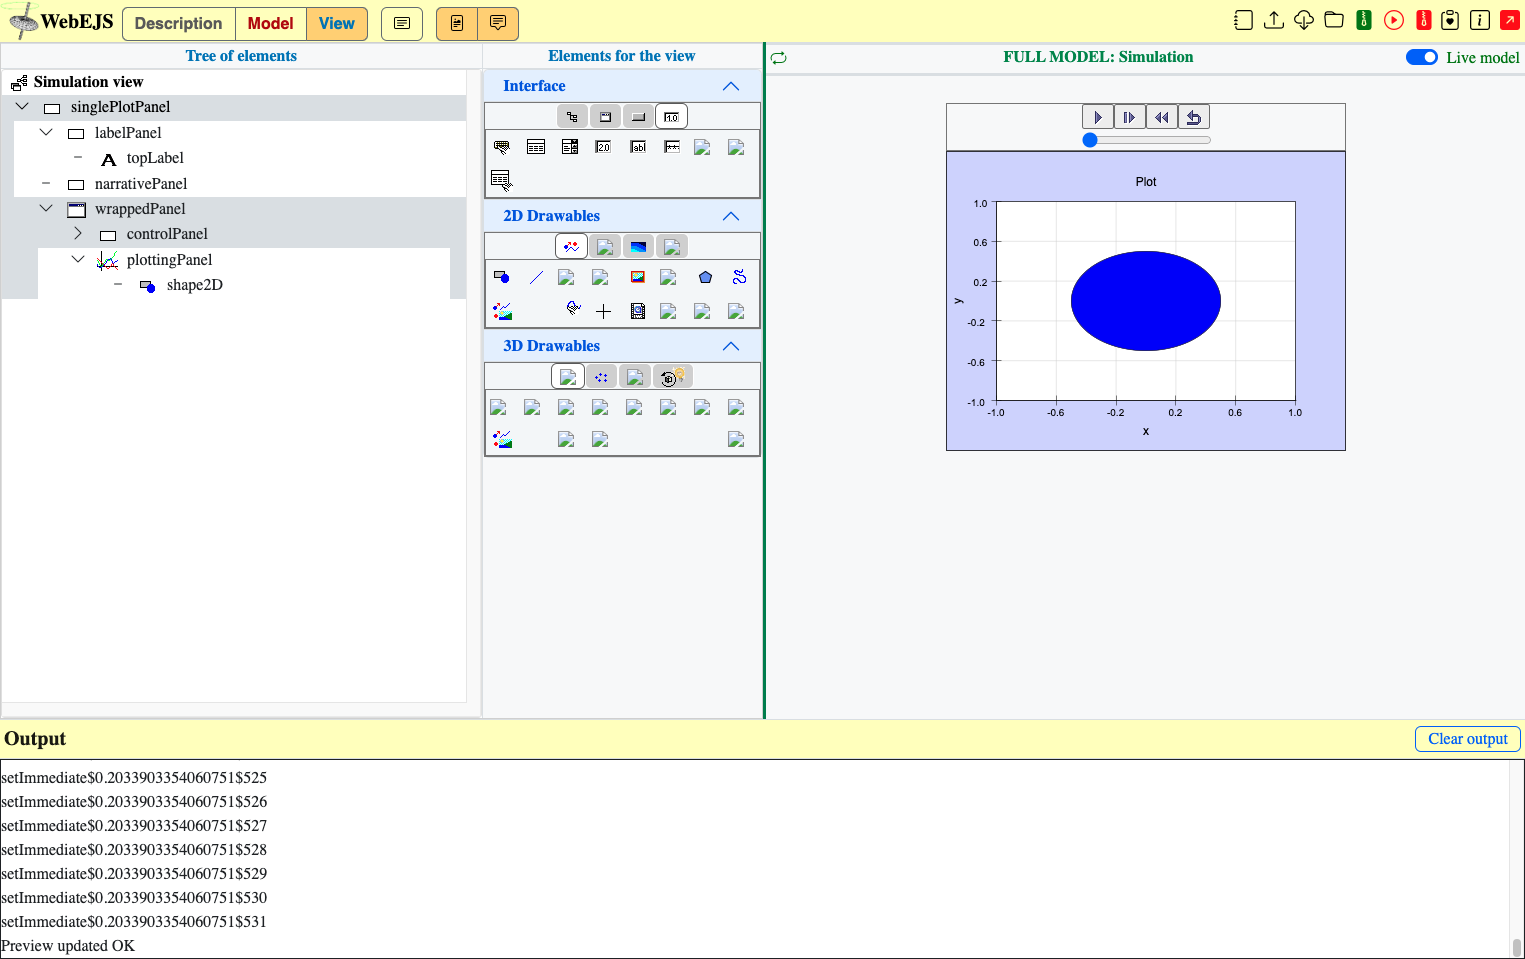Collapse the 2D Drawables section

click(x=731, y=216)
